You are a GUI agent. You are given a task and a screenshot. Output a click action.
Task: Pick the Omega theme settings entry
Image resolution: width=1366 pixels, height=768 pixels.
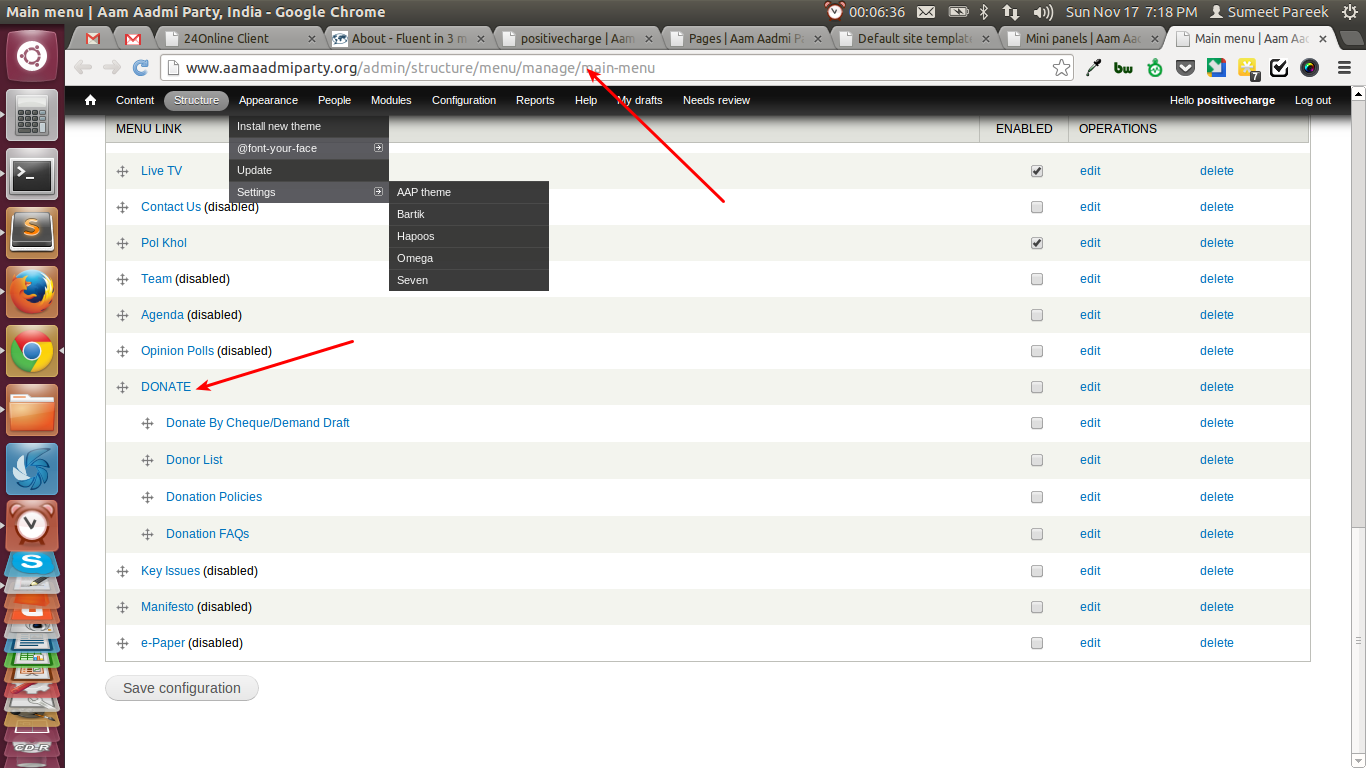coord(469,258)
